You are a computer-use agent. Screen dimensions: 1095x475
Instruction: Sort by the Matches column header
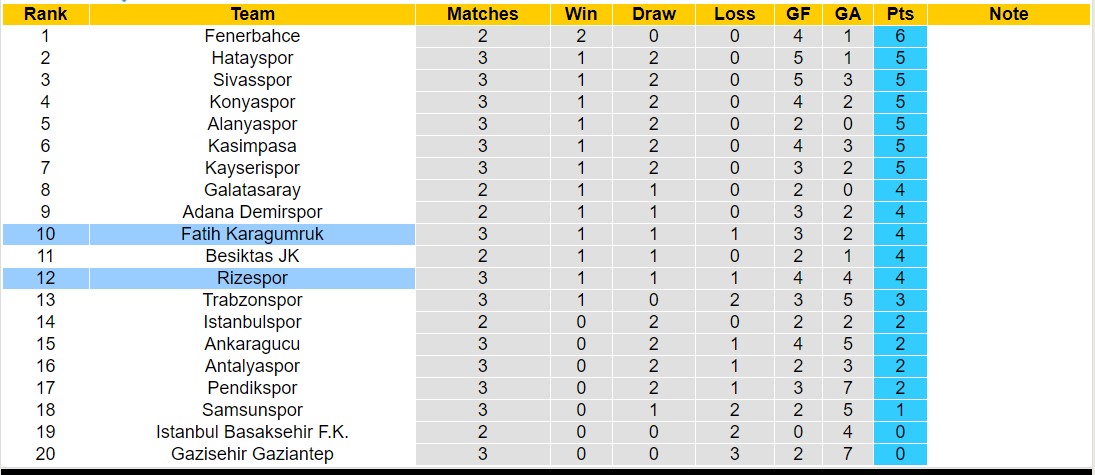point(482,14)
